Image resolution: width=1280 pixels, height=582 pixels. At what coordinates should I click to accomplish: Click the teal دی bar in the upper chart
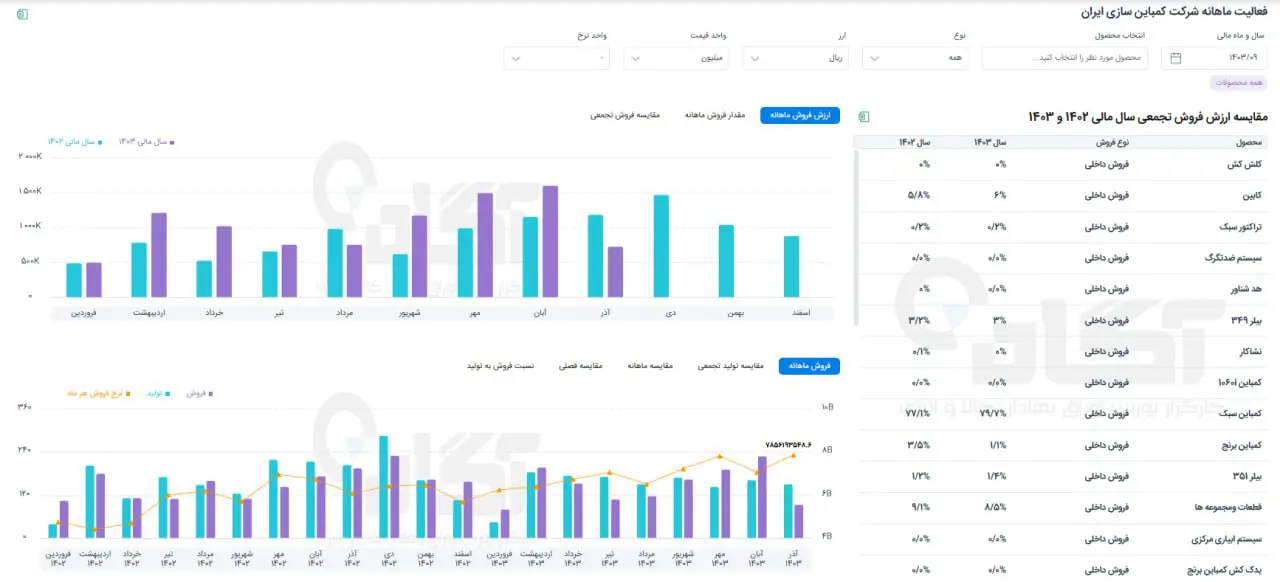661,246
